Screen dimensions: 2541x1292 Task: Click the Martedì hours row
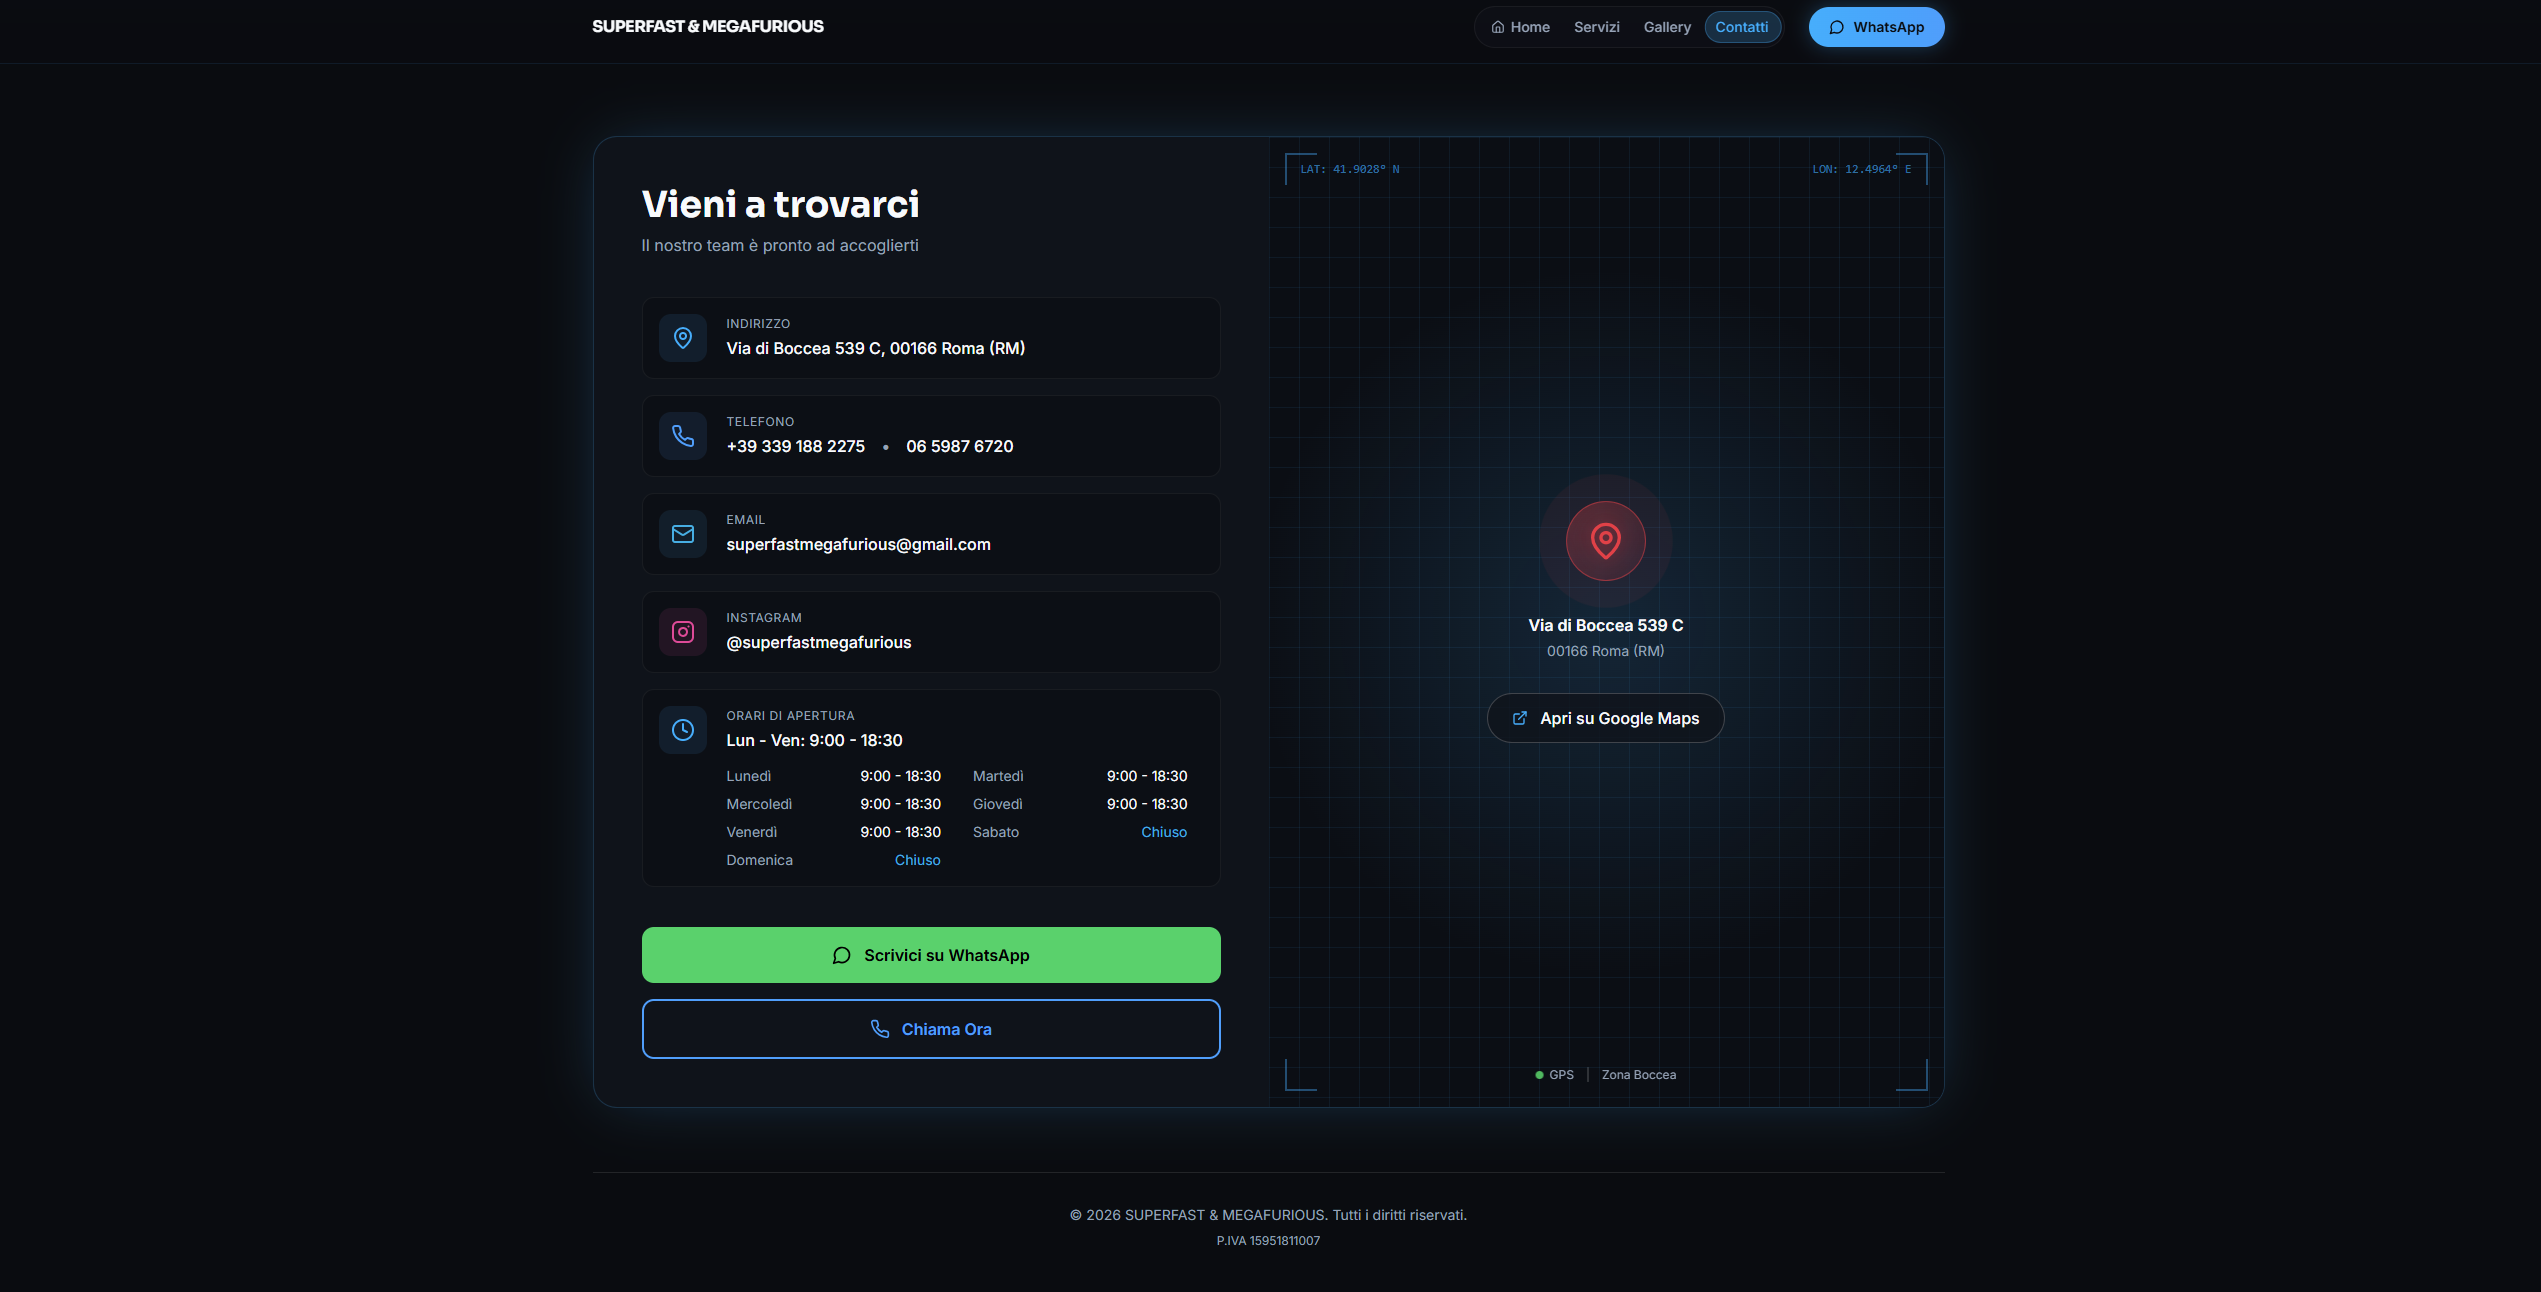(x=1080, y=776)
